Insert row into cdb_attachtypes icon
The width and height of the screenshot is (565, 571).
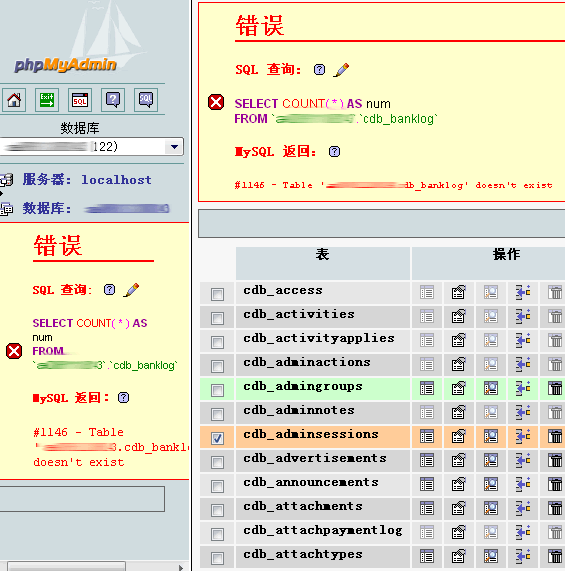(x=523, y=556)
